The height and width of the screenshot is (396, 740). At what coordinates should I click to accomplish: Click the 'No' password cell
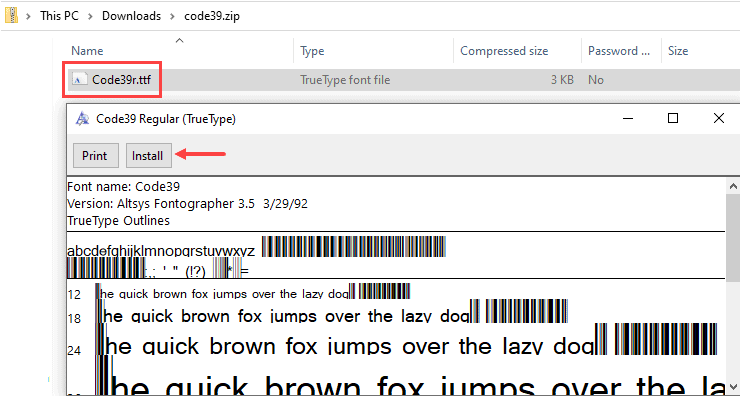[596, 80]
